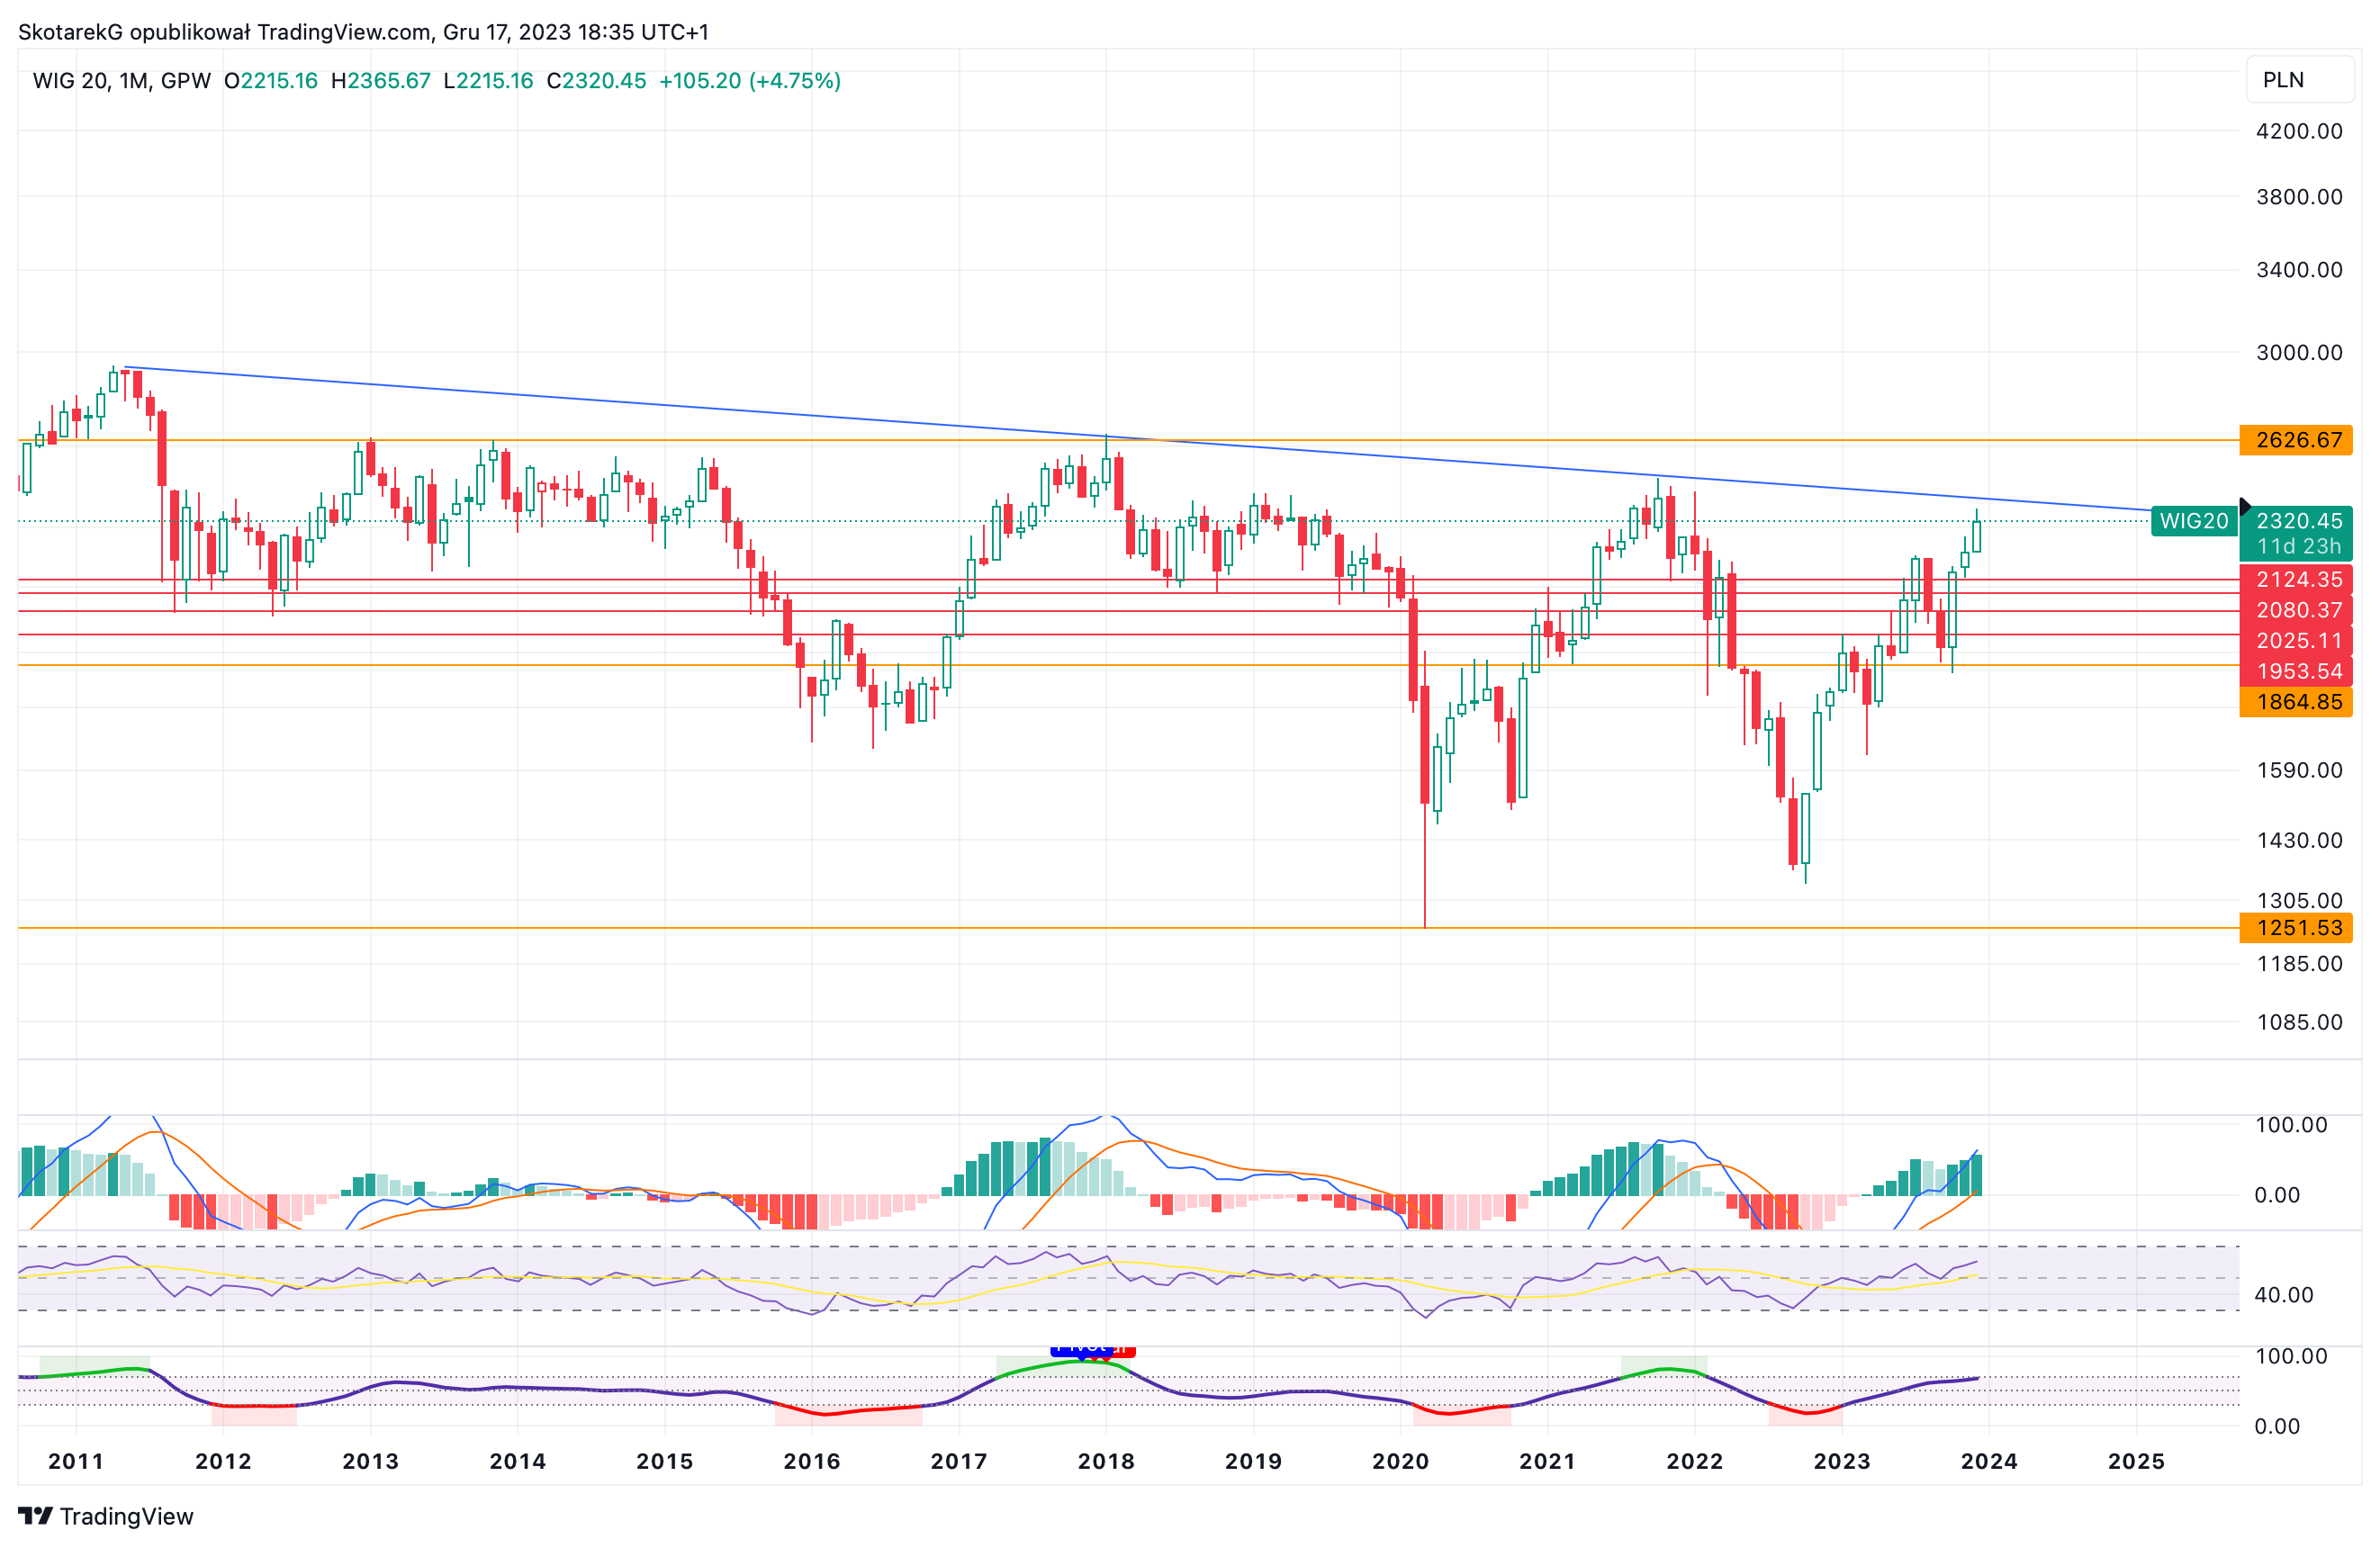Image resolution: width=2380 pixels, height=1548 pixels.
Task: Click the 1251.53 orange price label
Action: (x=2296, y=928)
